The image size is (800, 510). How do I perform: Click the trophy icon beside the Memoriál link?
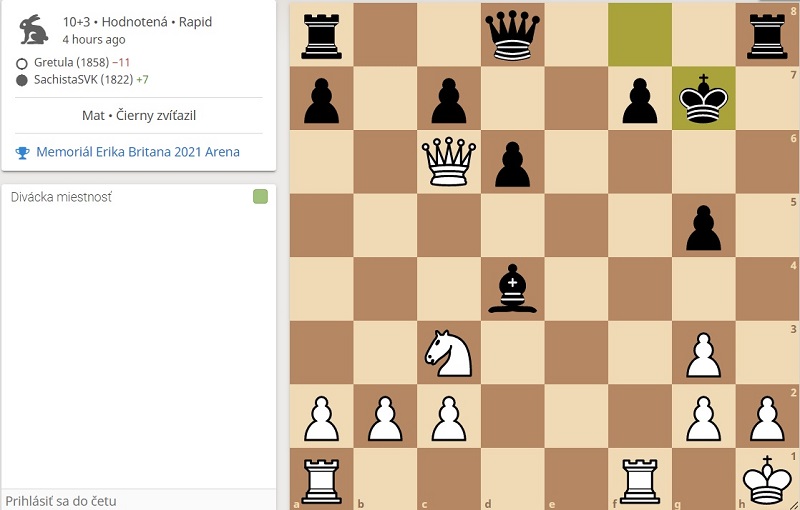click(x=22, y=152)
